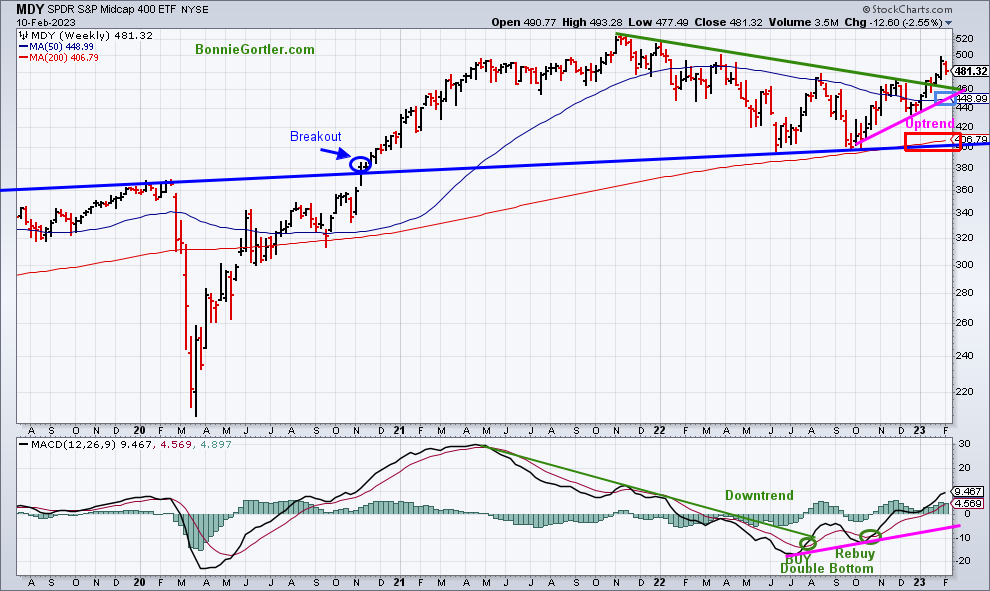Viewport: 990px width, 591px height.
Task: Click the blue MA(50) legend line swatch
Action: coord(23,47)
